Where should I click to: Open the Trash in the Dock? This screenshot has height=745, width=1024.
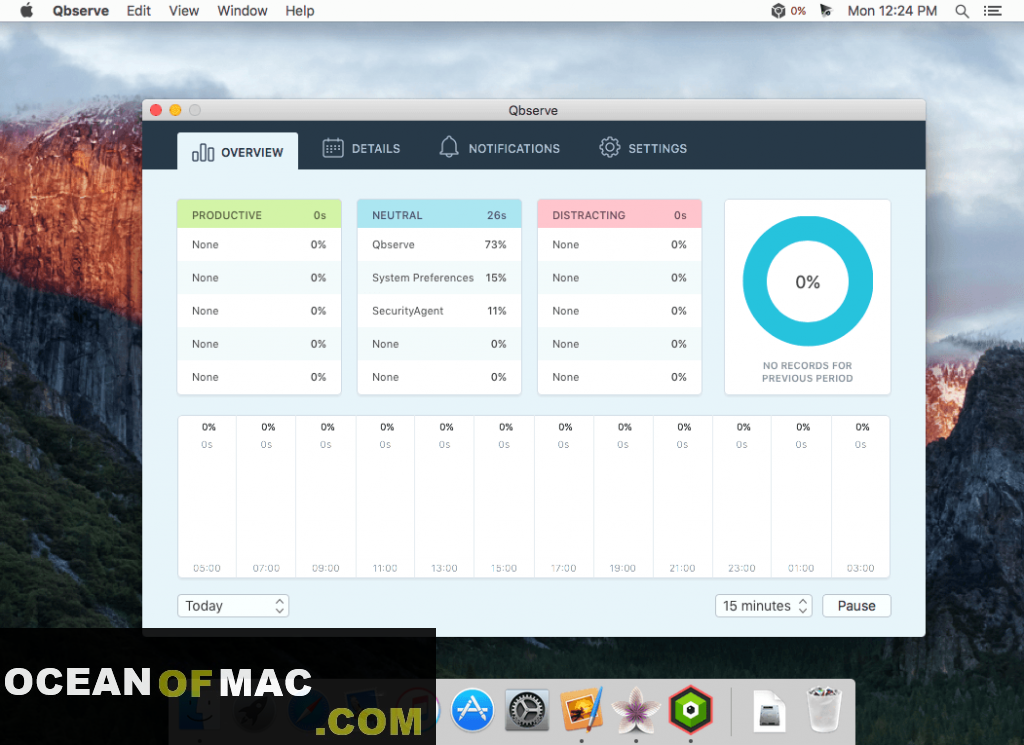(x=824, y=710)
